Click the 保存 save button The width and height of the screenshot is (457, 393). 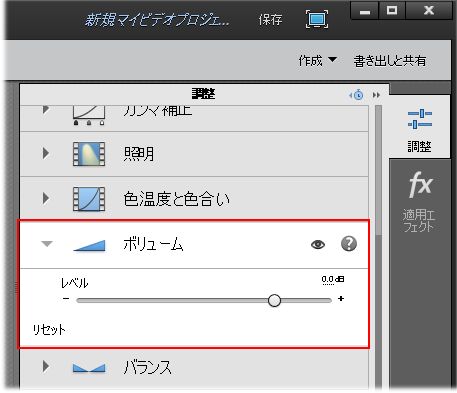270,20
